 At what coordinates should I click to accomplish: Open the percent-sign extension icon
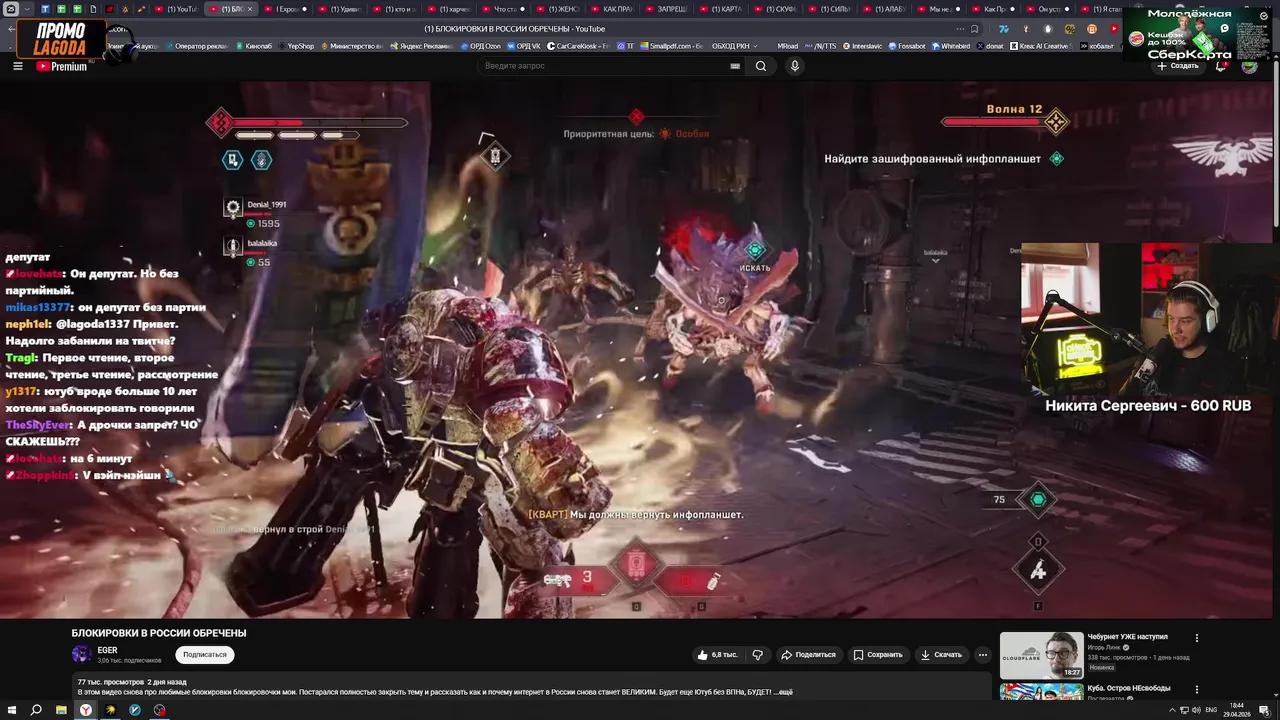coord(1071,29)
